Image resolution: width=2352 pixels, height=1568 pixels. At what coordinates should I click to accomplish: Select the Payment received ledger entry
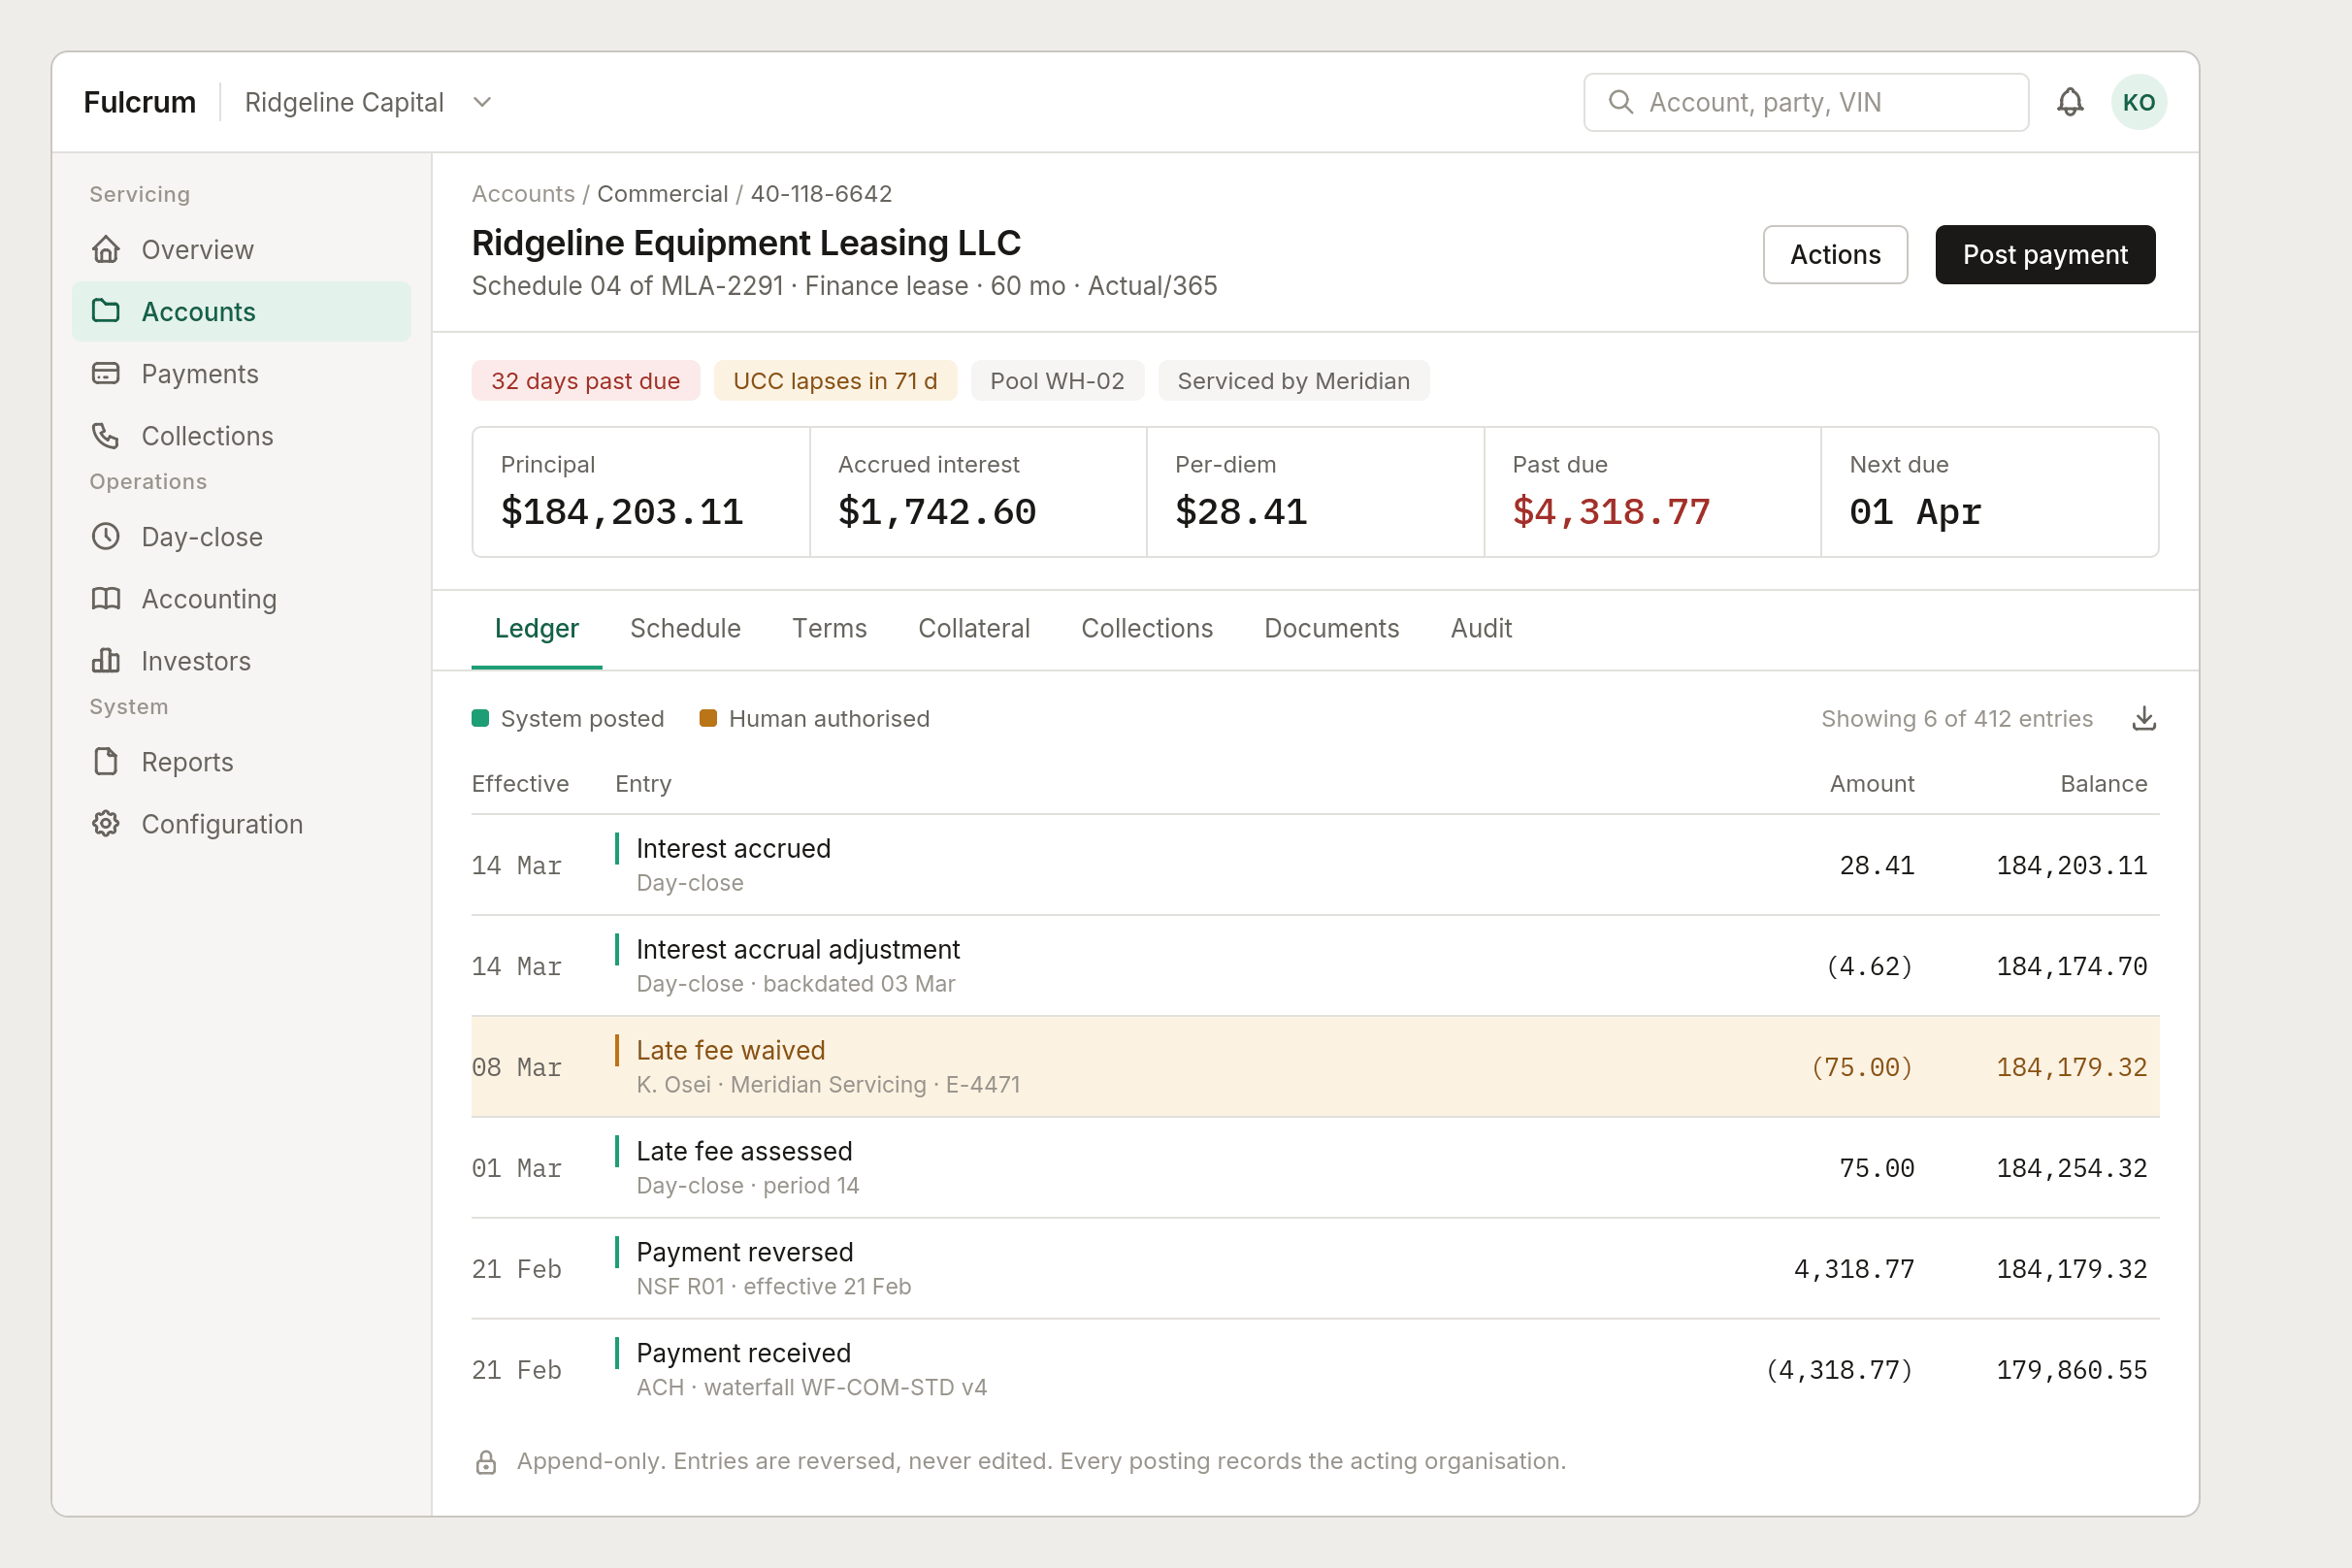[x=1315, y=1369]
